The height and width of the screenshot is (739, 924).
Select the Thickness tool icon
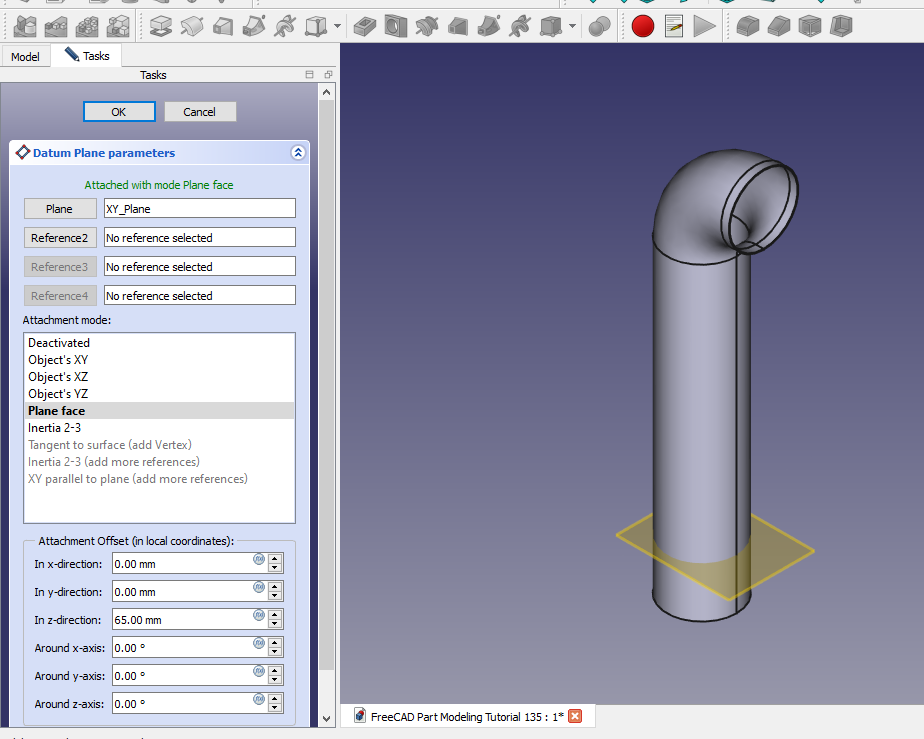tap(841, 26)
